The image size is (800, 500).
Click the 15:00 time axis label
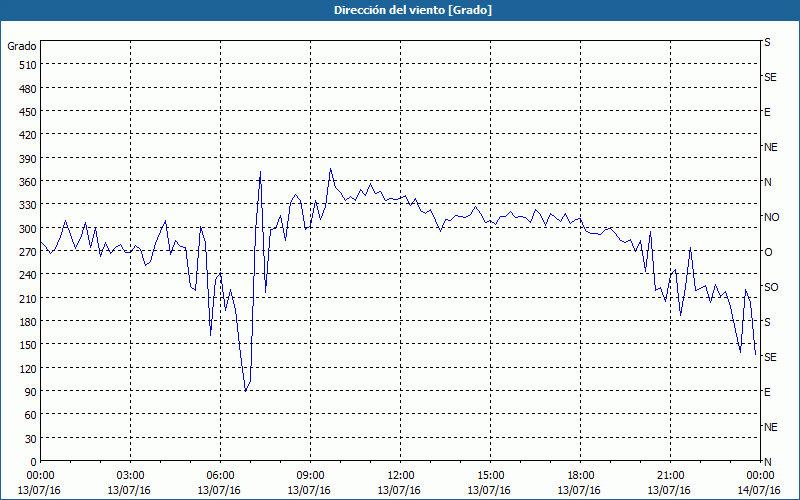pos(490,476)
